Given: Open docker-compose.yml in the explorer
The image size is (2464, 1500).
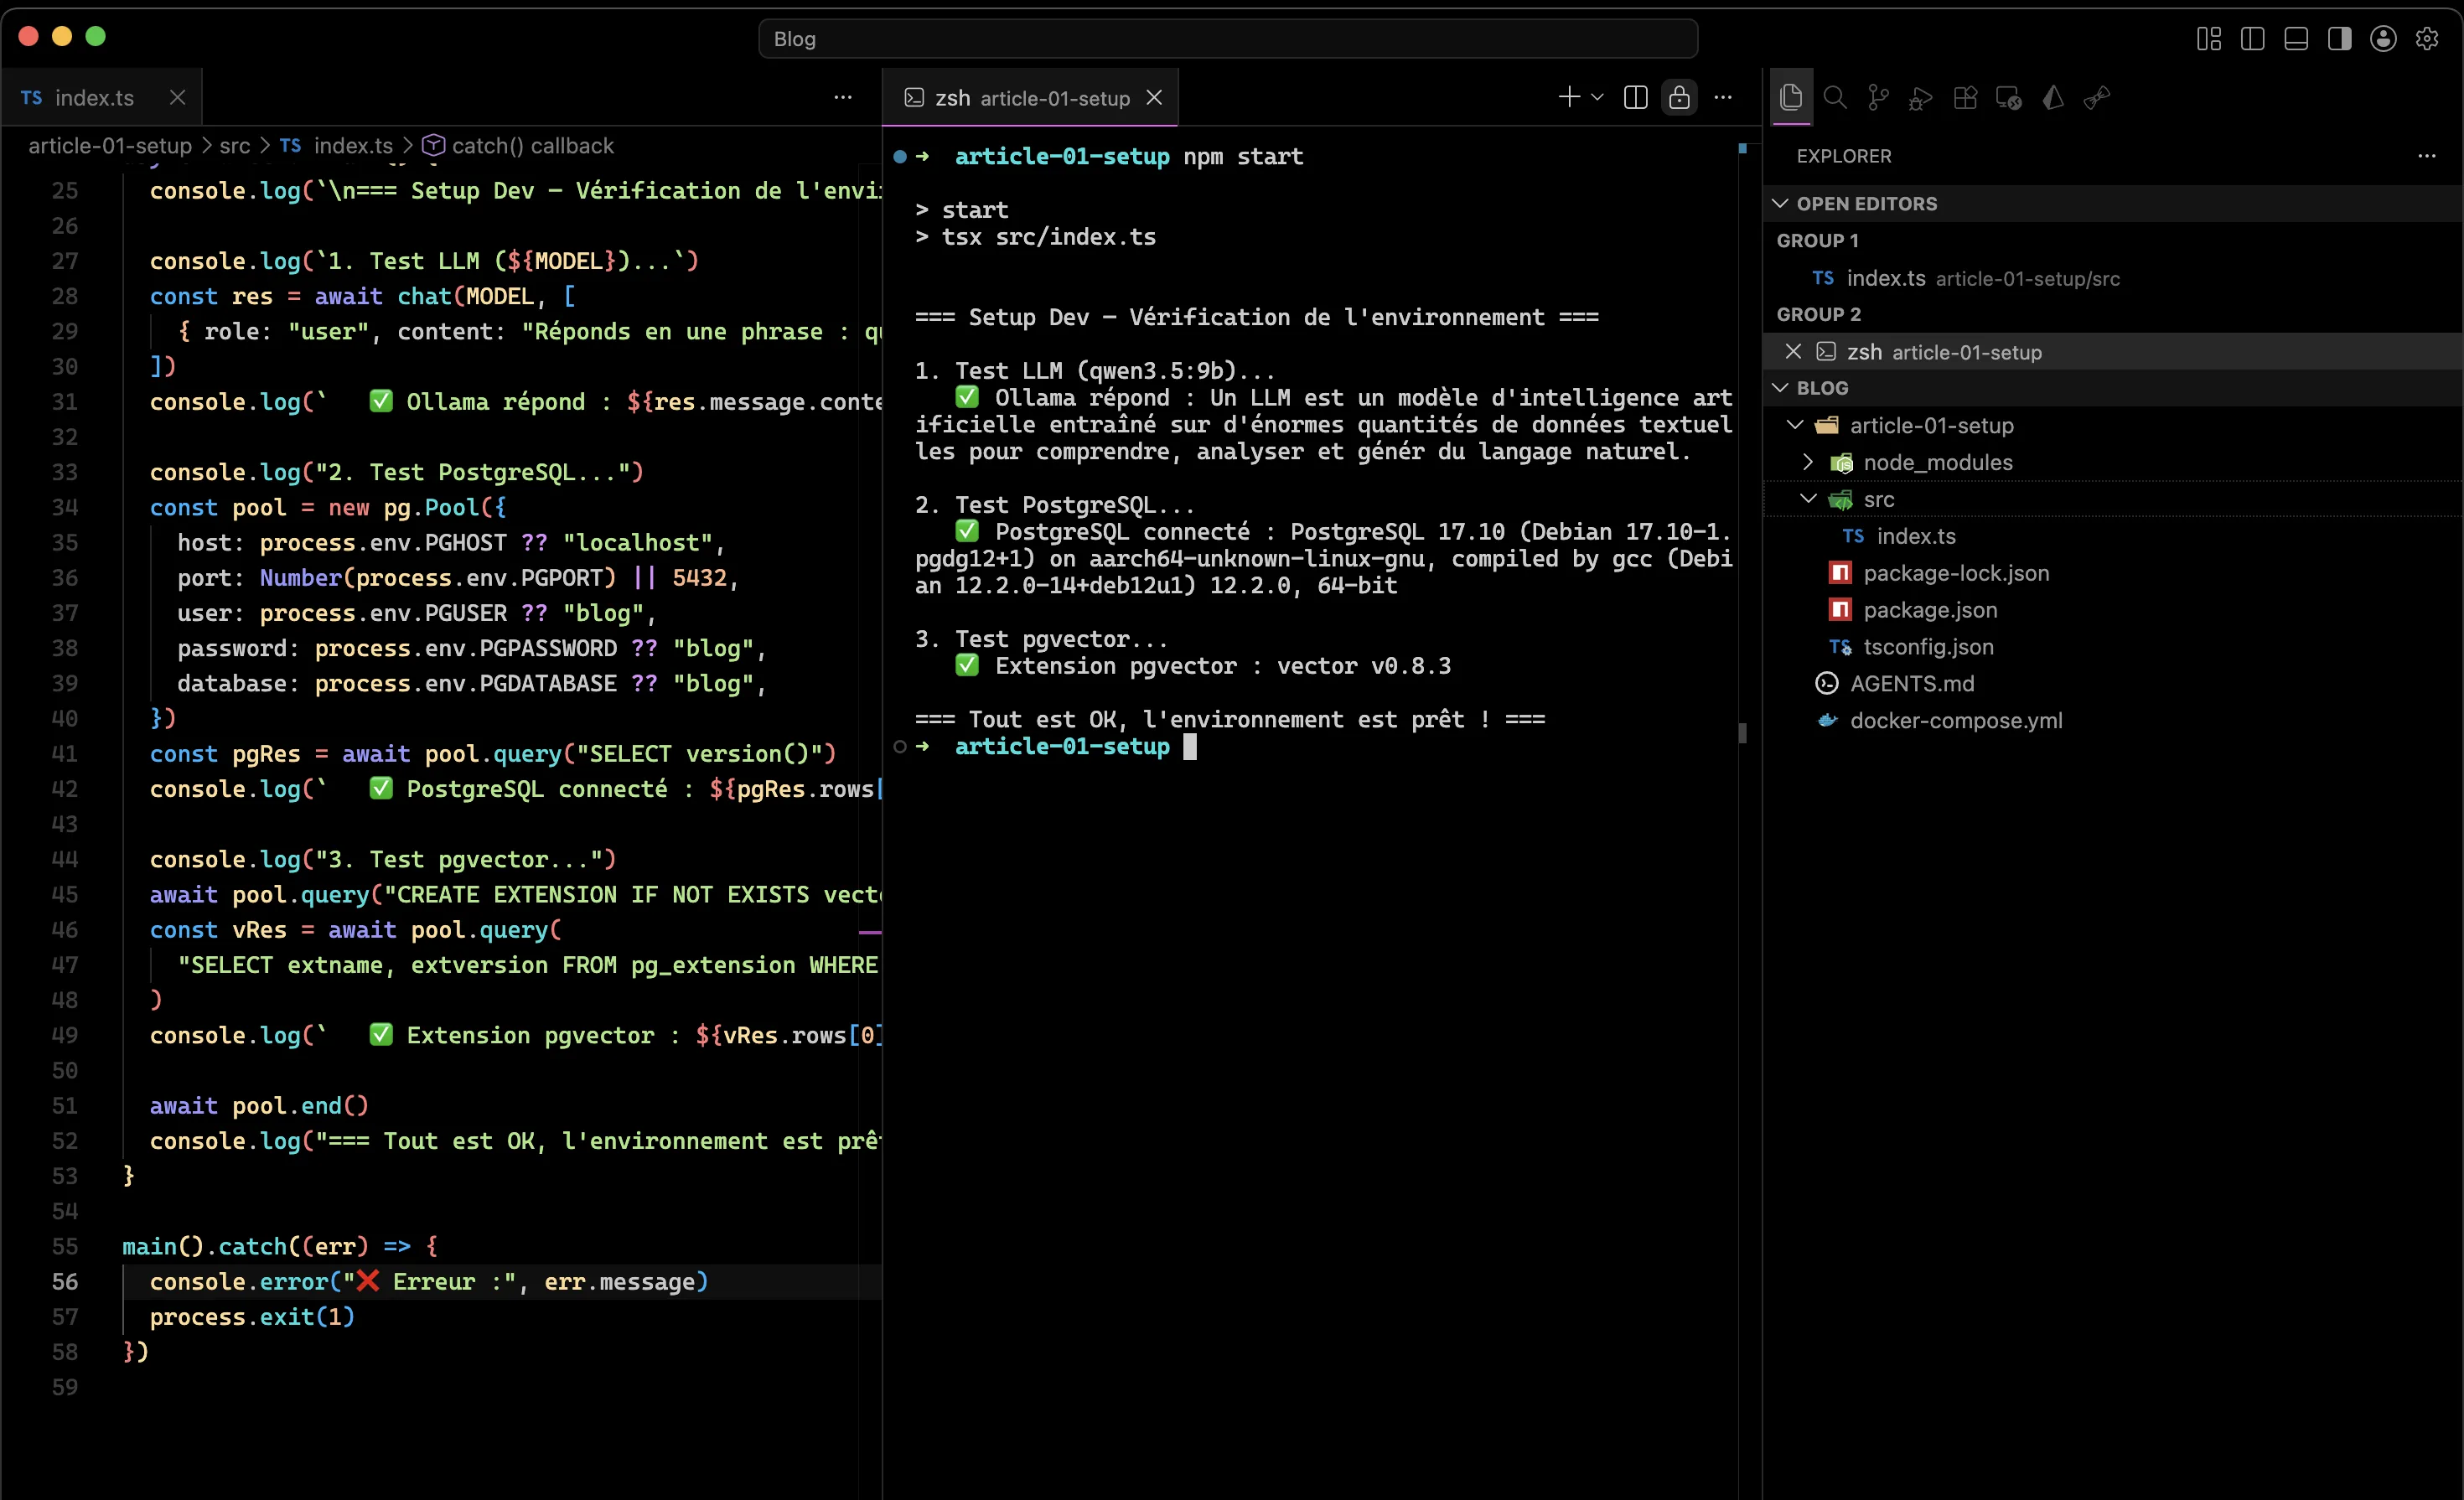Looking at the screenshot, I should point(2112,720).
